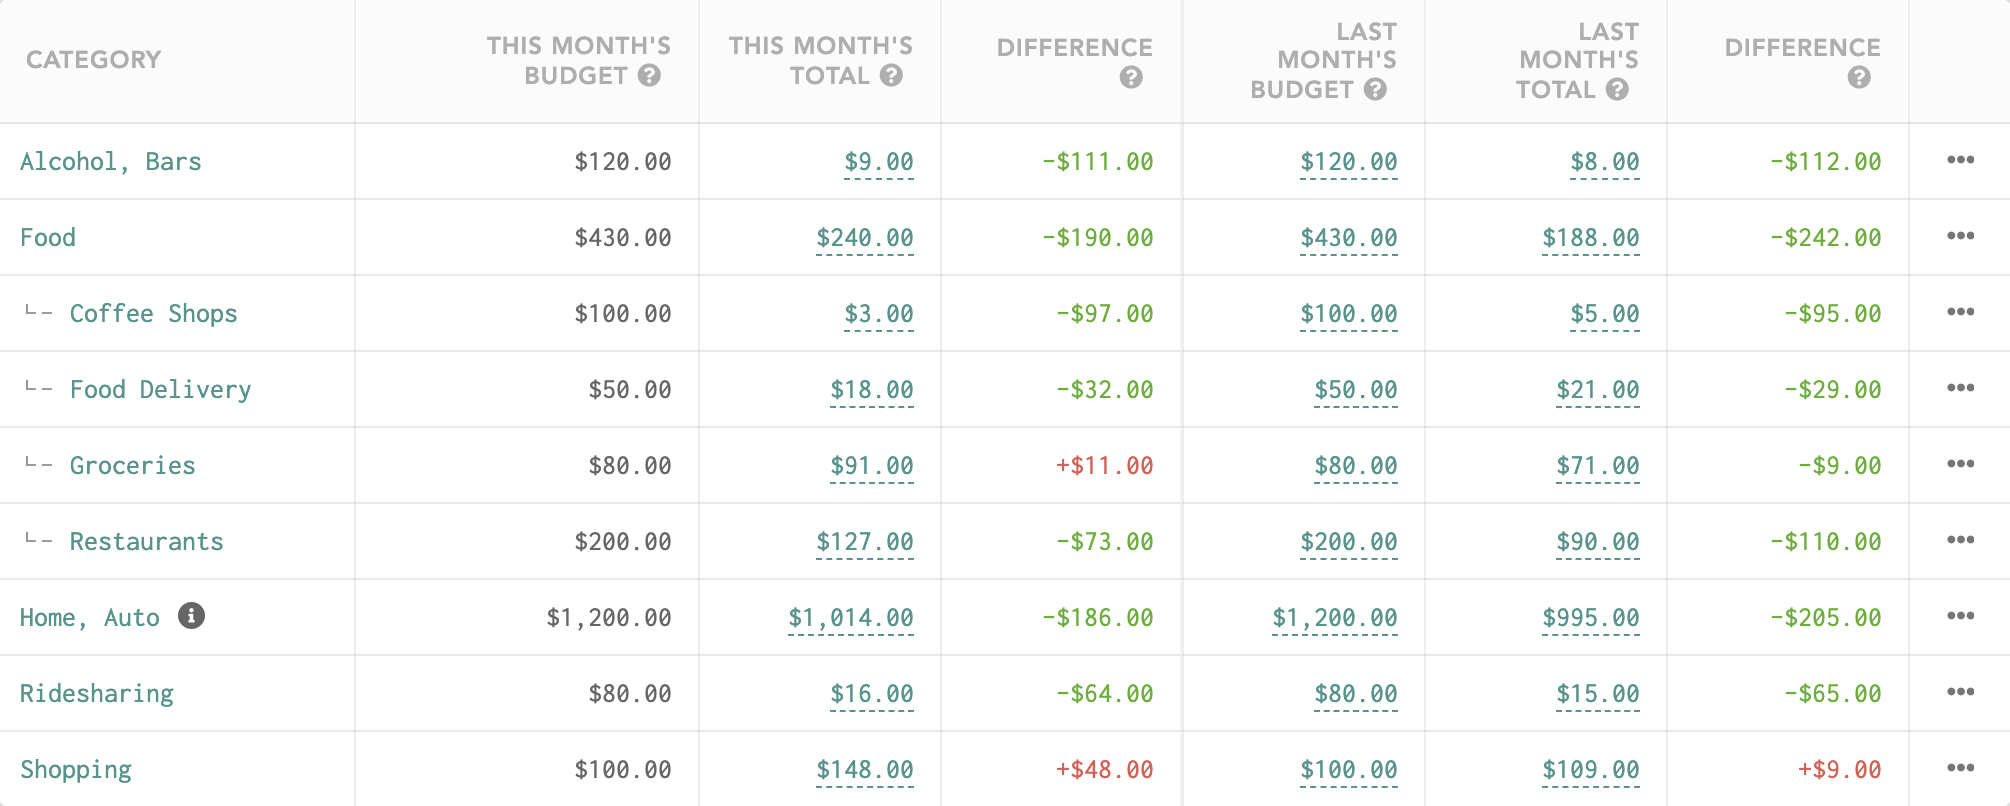Click help icon under last Difference header

tap(1859, 78)
